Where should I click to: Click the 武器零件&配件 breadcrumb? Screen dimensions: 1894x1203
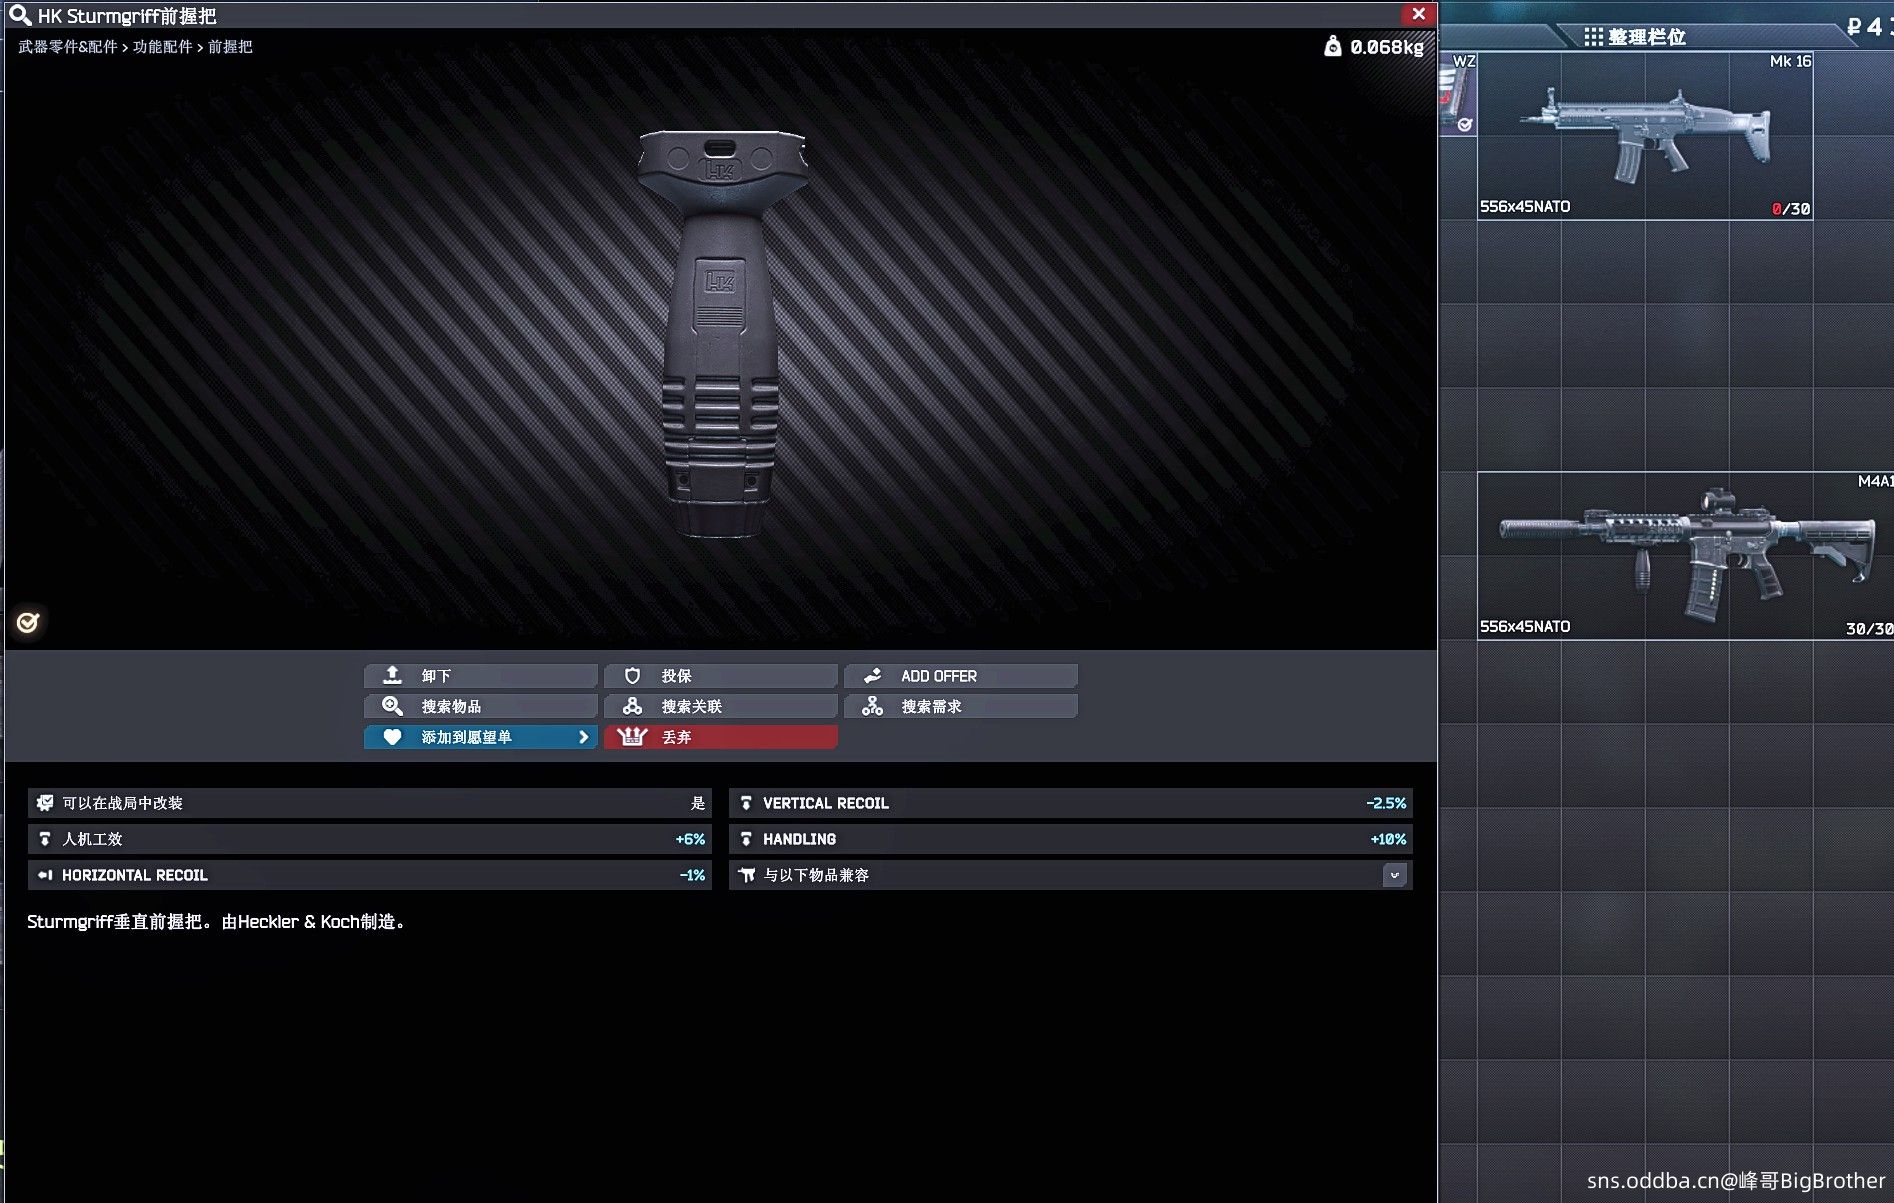[68, 47]
